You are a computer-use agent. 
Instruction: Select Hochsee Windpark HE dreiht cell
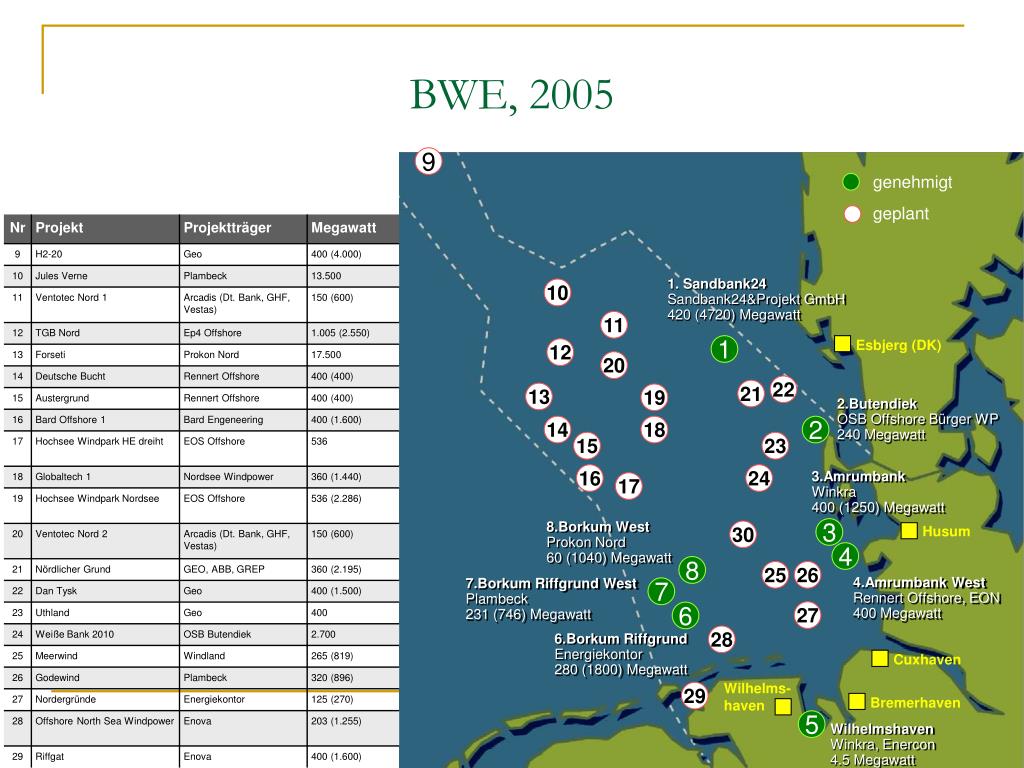click(x=105, y=448)
